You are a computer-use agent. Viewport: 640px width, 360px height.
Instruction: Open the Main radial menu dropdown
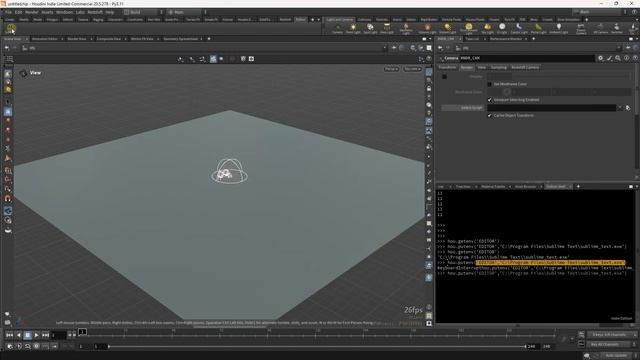coord(187,12)
